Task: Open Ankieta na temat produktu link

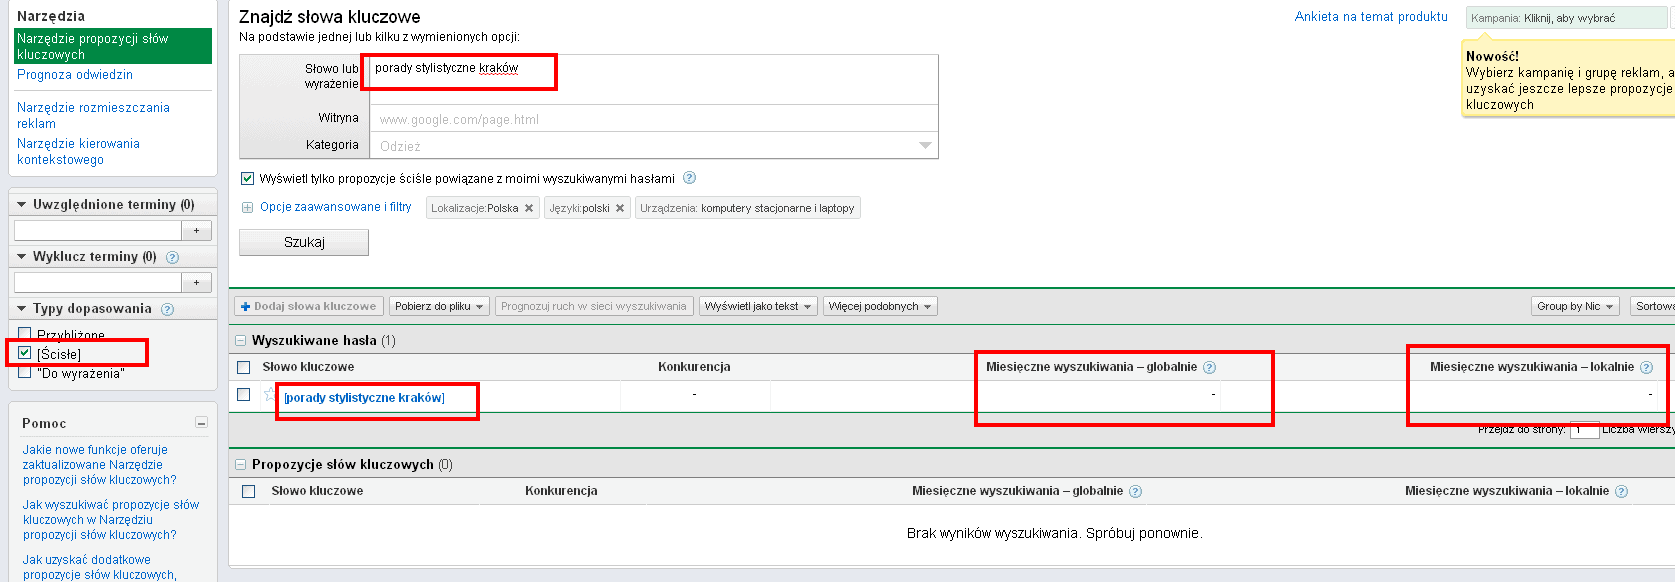Action: [x=1371, y=17]
